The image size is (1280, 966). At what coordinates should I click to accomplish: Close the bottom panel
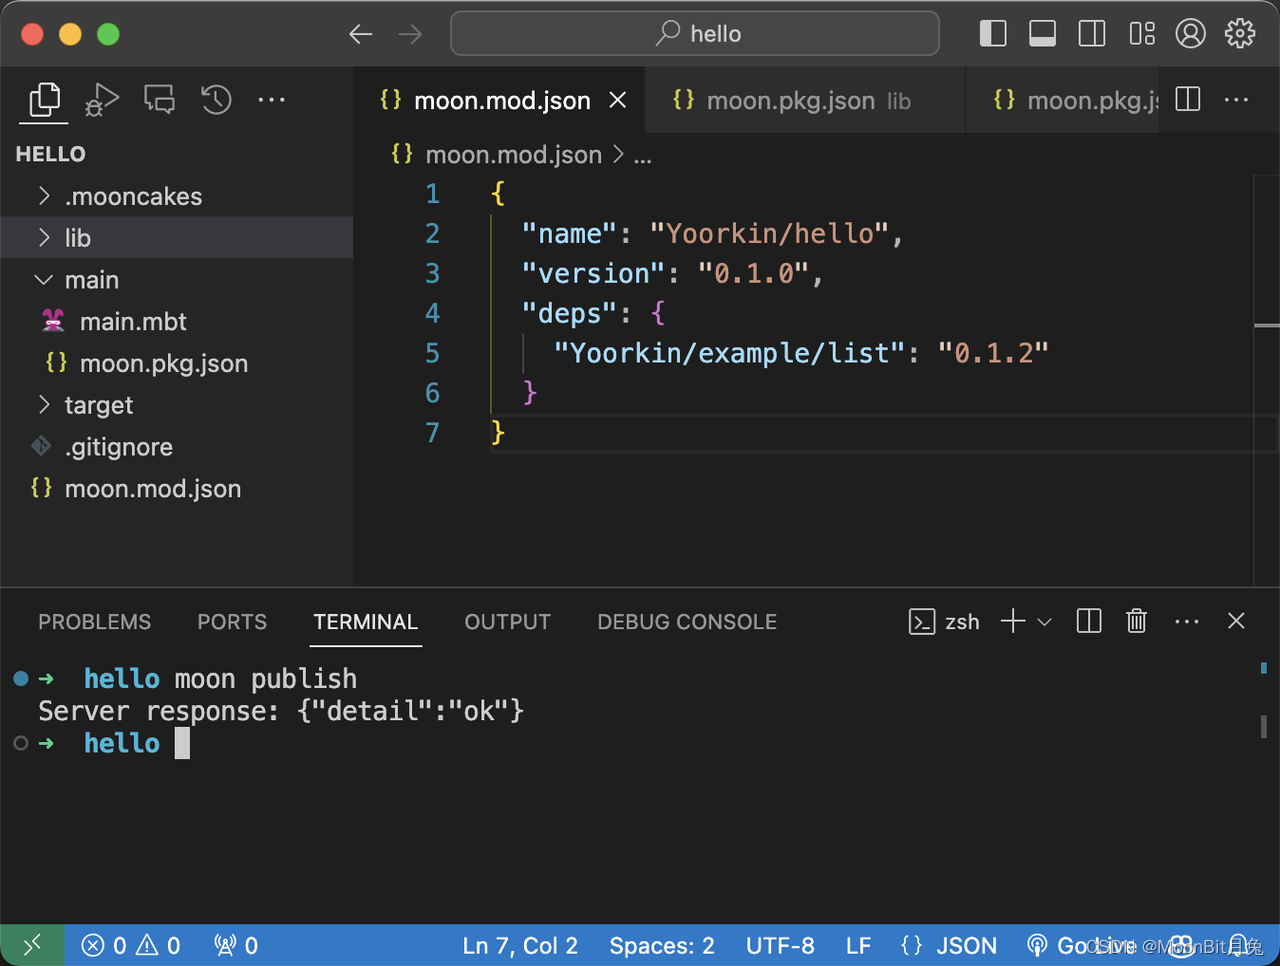[x=1236, y=621]
